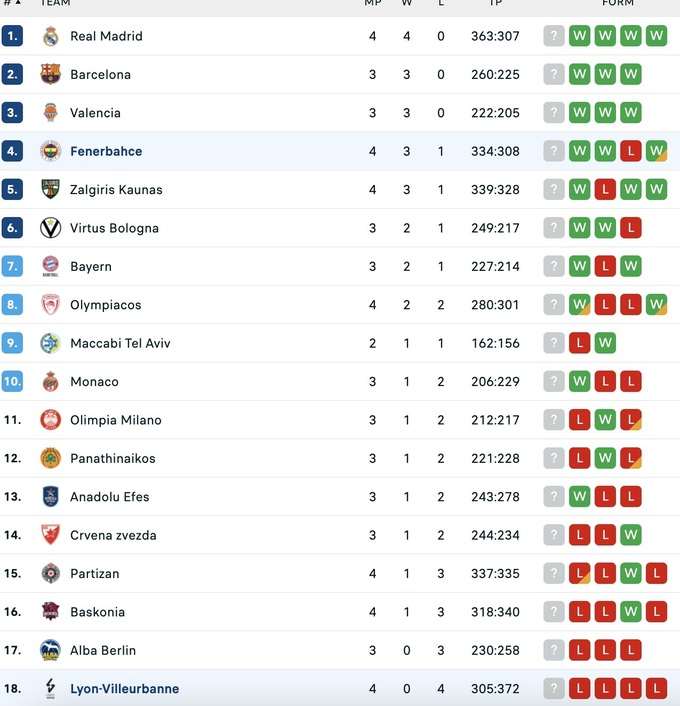Click the Virtus Bologna logo icon
Viewport: 680px width, 706px height.
(50, 228)
